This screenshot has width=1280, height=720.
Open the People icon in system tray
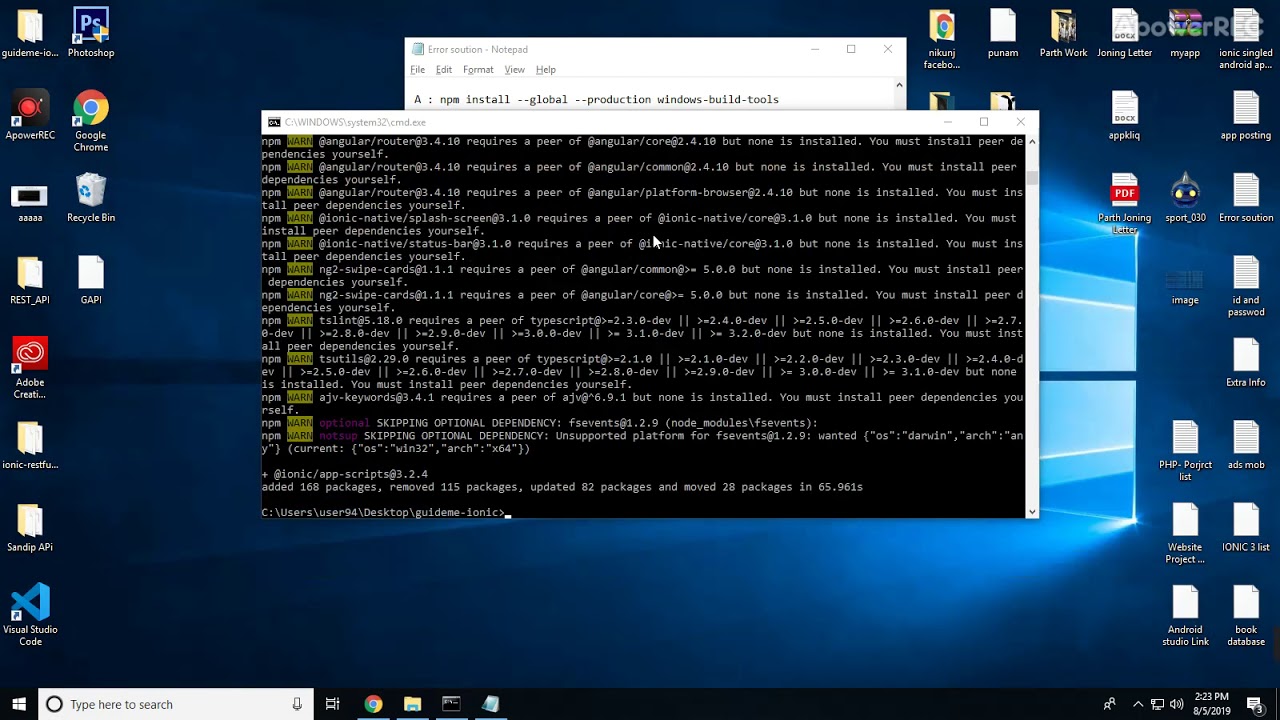coord(1109,704)
